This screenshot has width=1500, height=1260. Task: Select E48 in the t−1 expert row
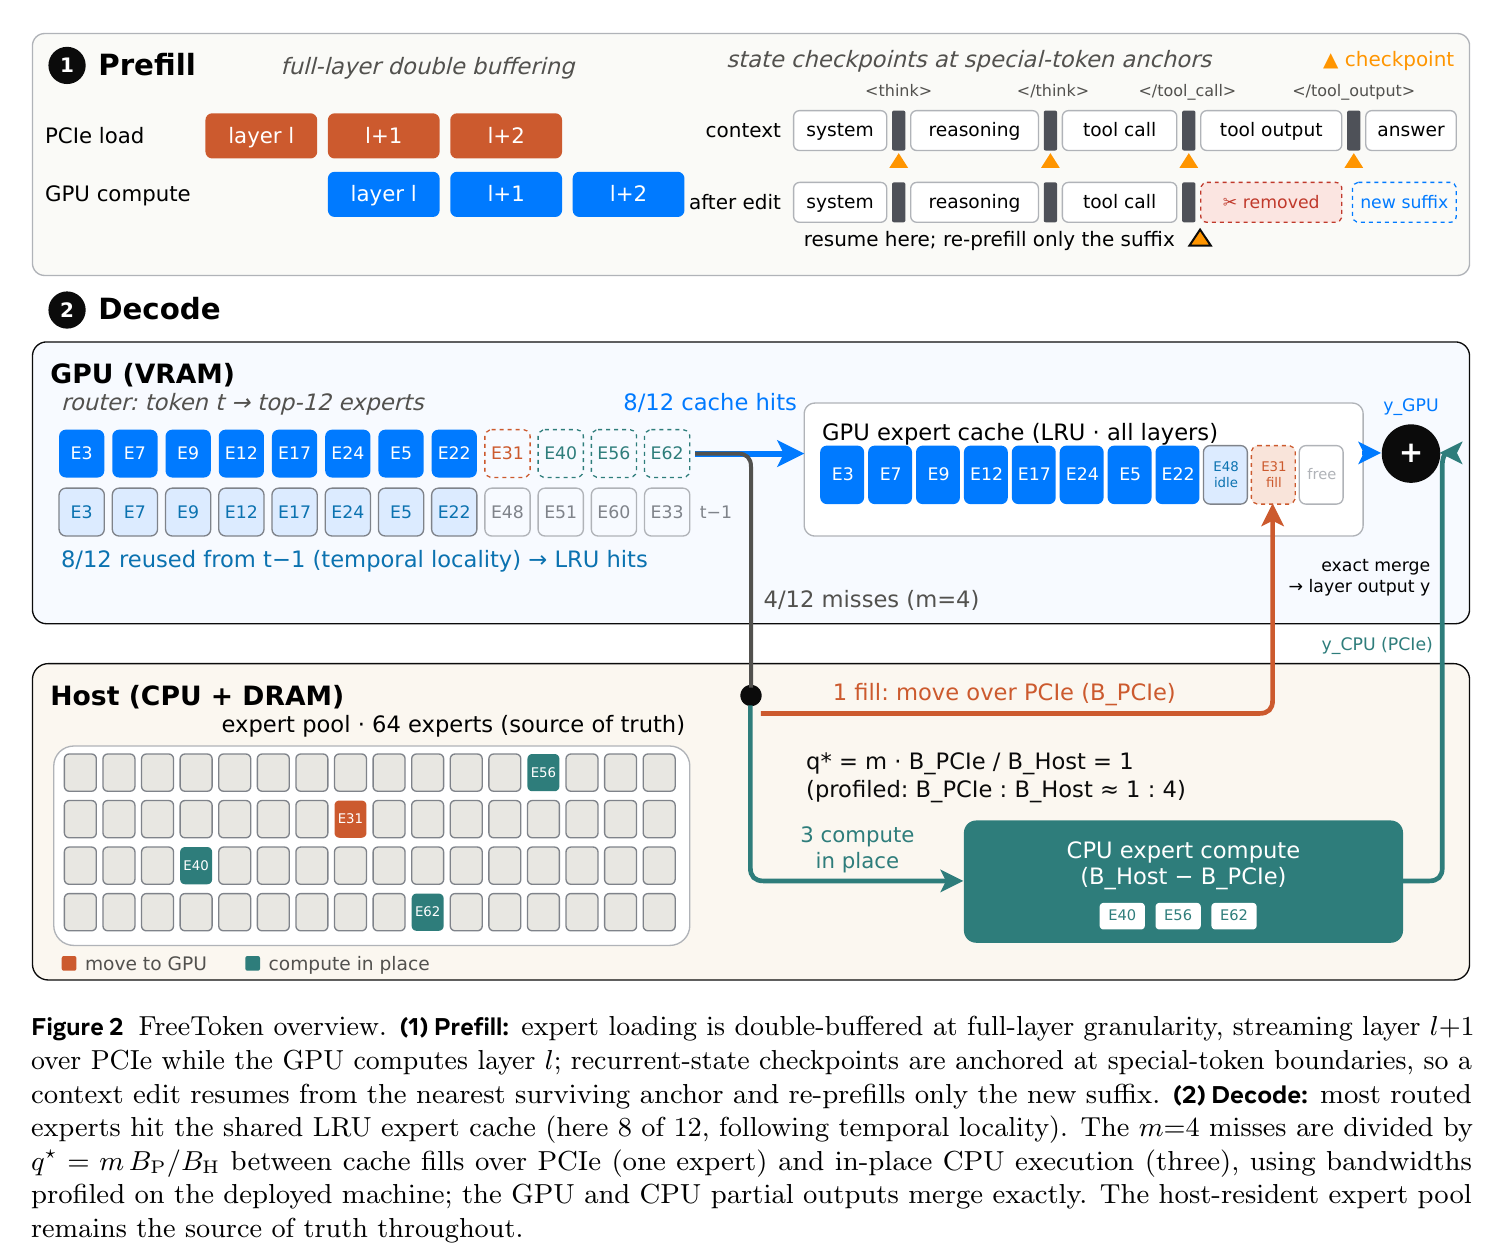pos(507,512)
